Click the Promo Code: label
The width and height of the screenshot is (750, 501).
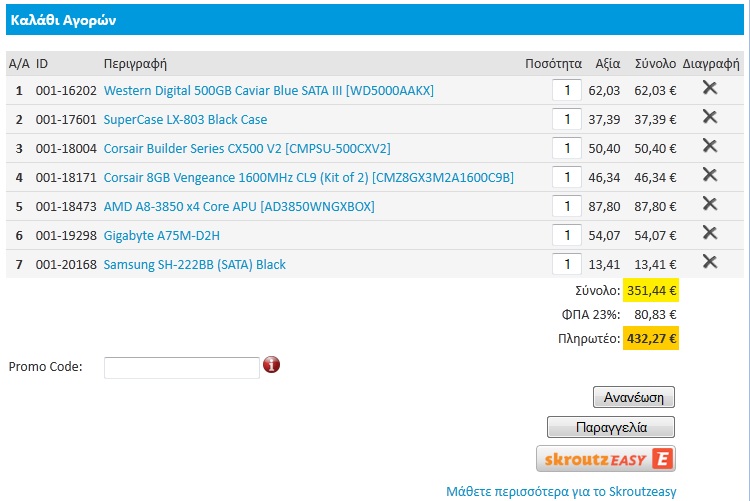pyautogui.click(x=45, y=367)
